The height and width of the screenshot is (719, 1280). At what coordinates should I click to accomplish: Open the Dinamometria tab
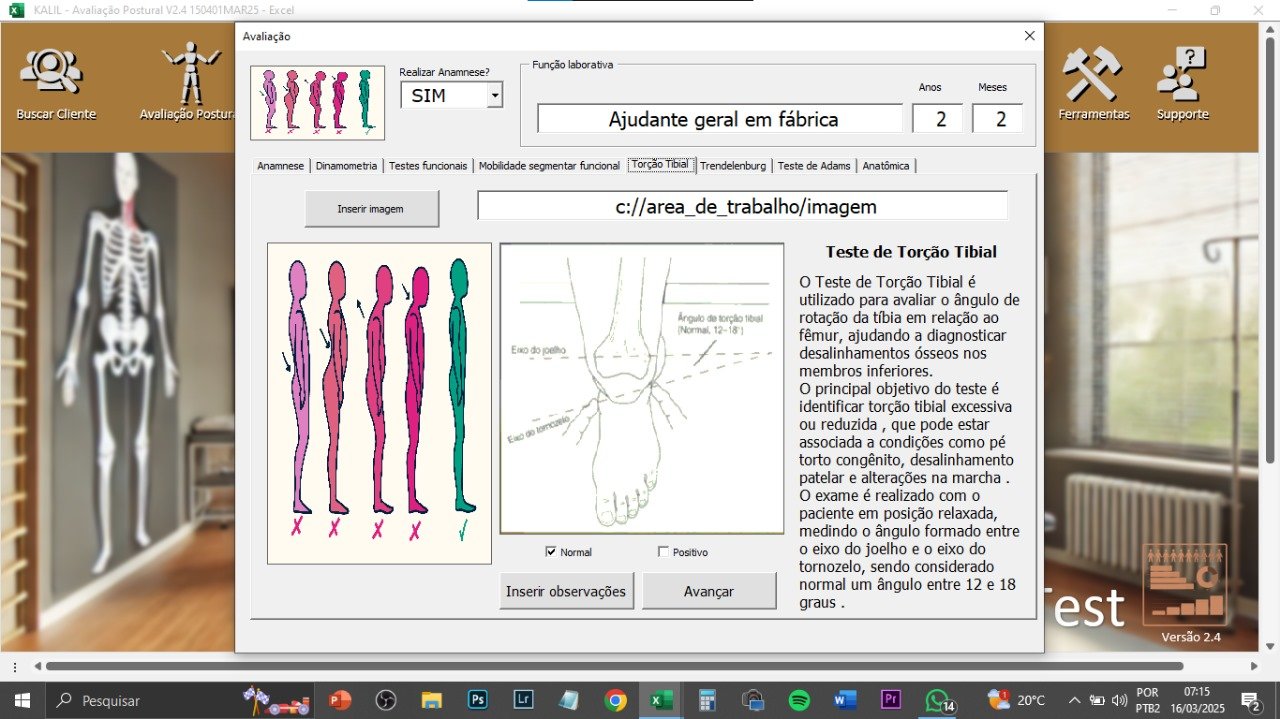pos(346,166)
